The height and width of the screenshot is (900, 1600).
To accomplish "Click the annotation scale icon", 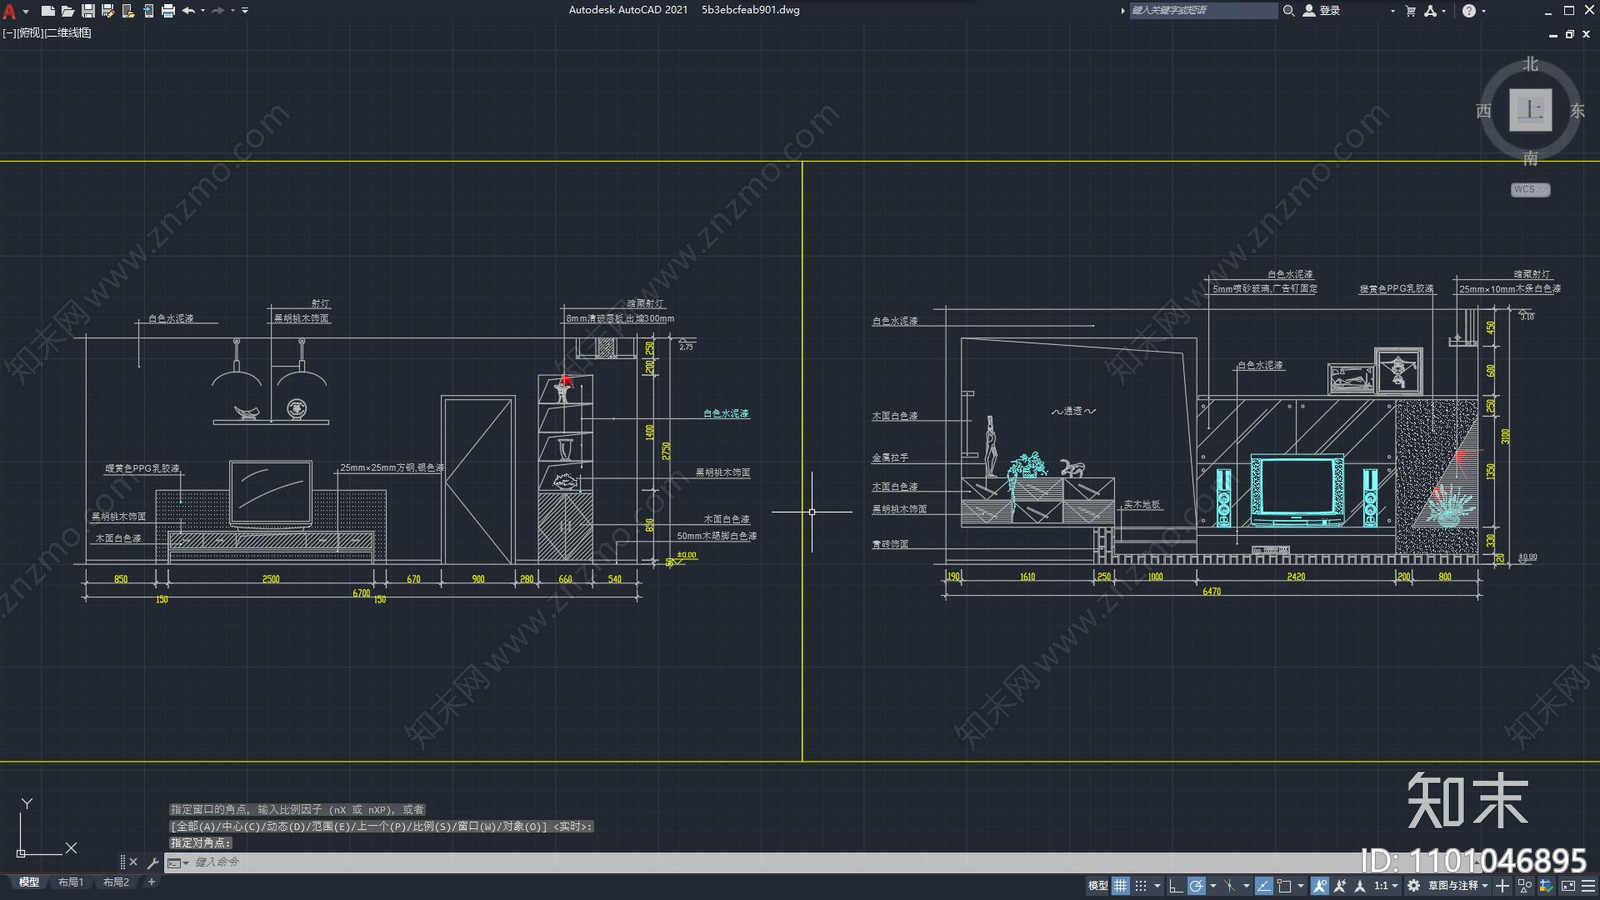I will (x=1360, y=885).
